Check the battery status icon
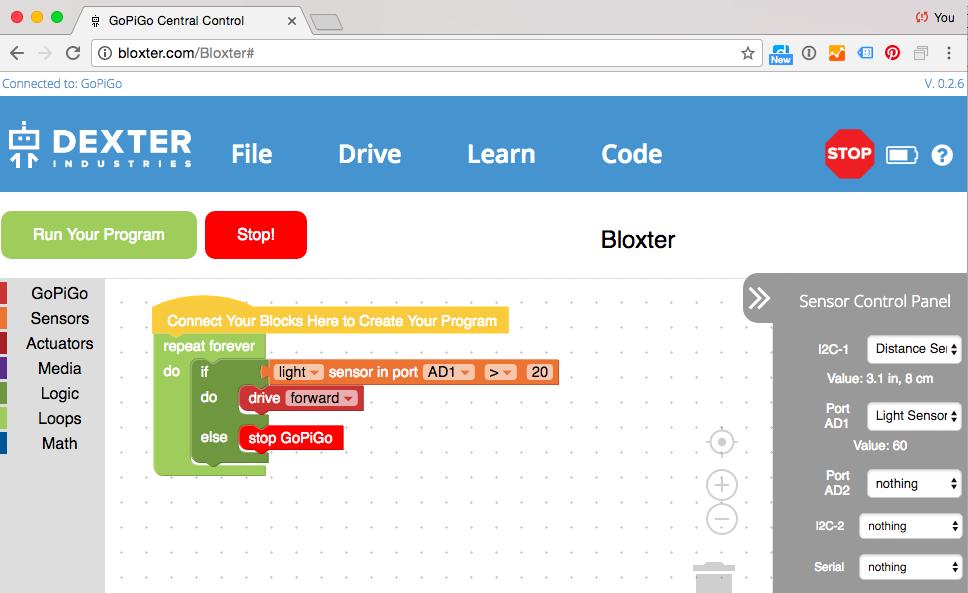This screenshot has height=593, width=968. [x=901, y=155]
